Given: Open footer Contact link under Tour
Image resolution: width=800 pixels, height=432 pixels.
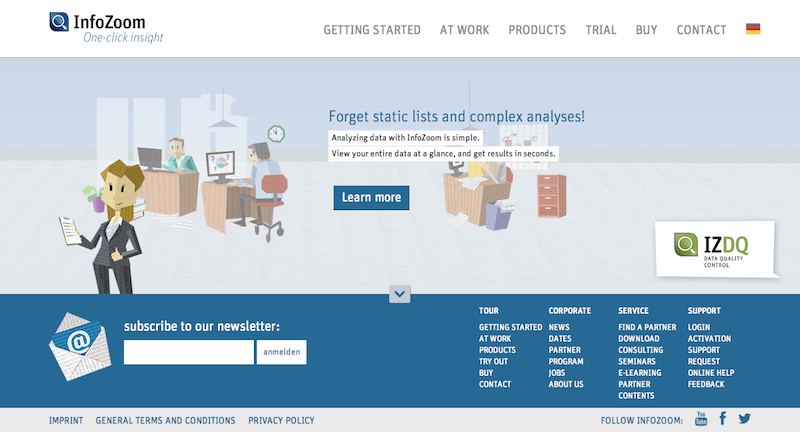Looking at the screenshot, I should [494, 384].
